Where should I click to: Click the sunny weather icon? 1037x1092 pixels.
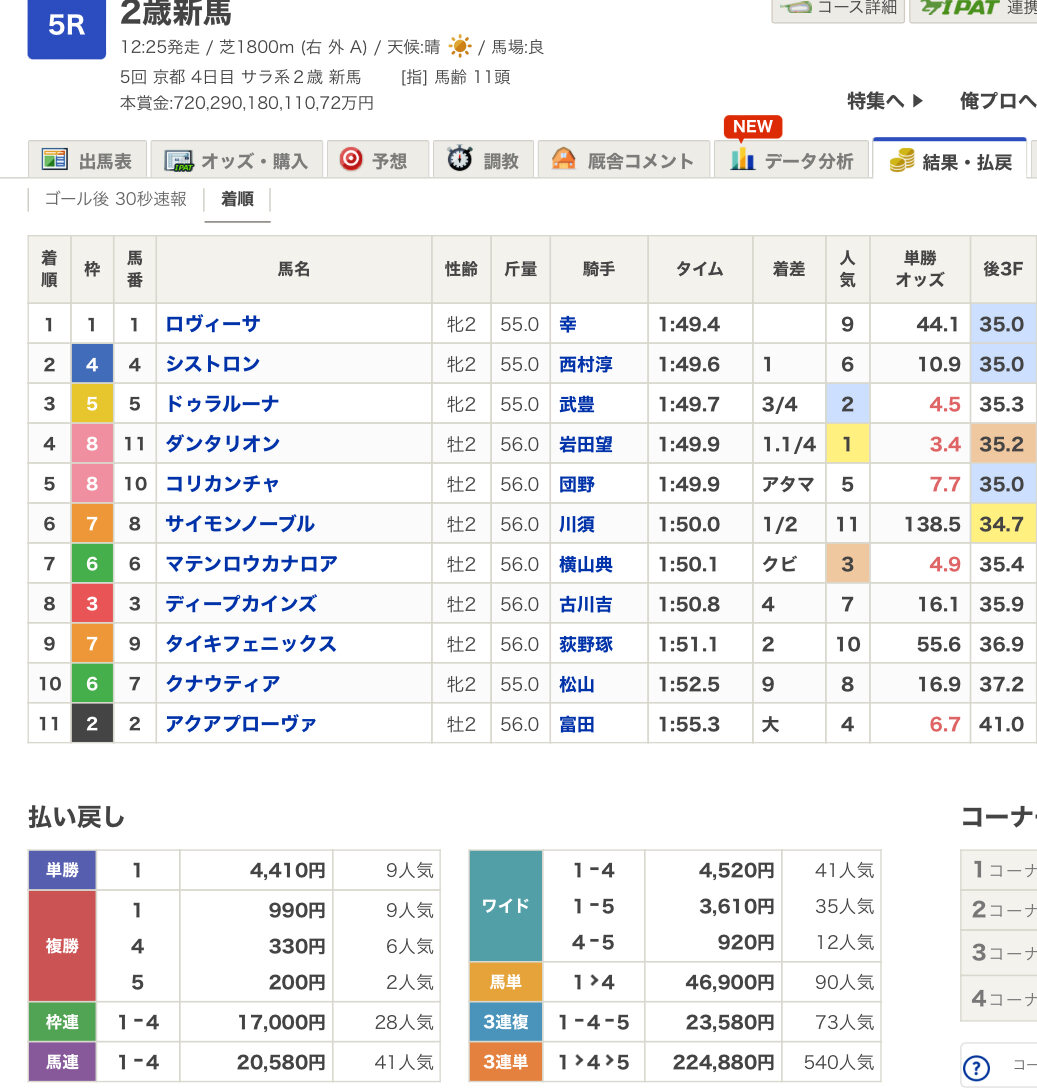[x=459, y=47]
